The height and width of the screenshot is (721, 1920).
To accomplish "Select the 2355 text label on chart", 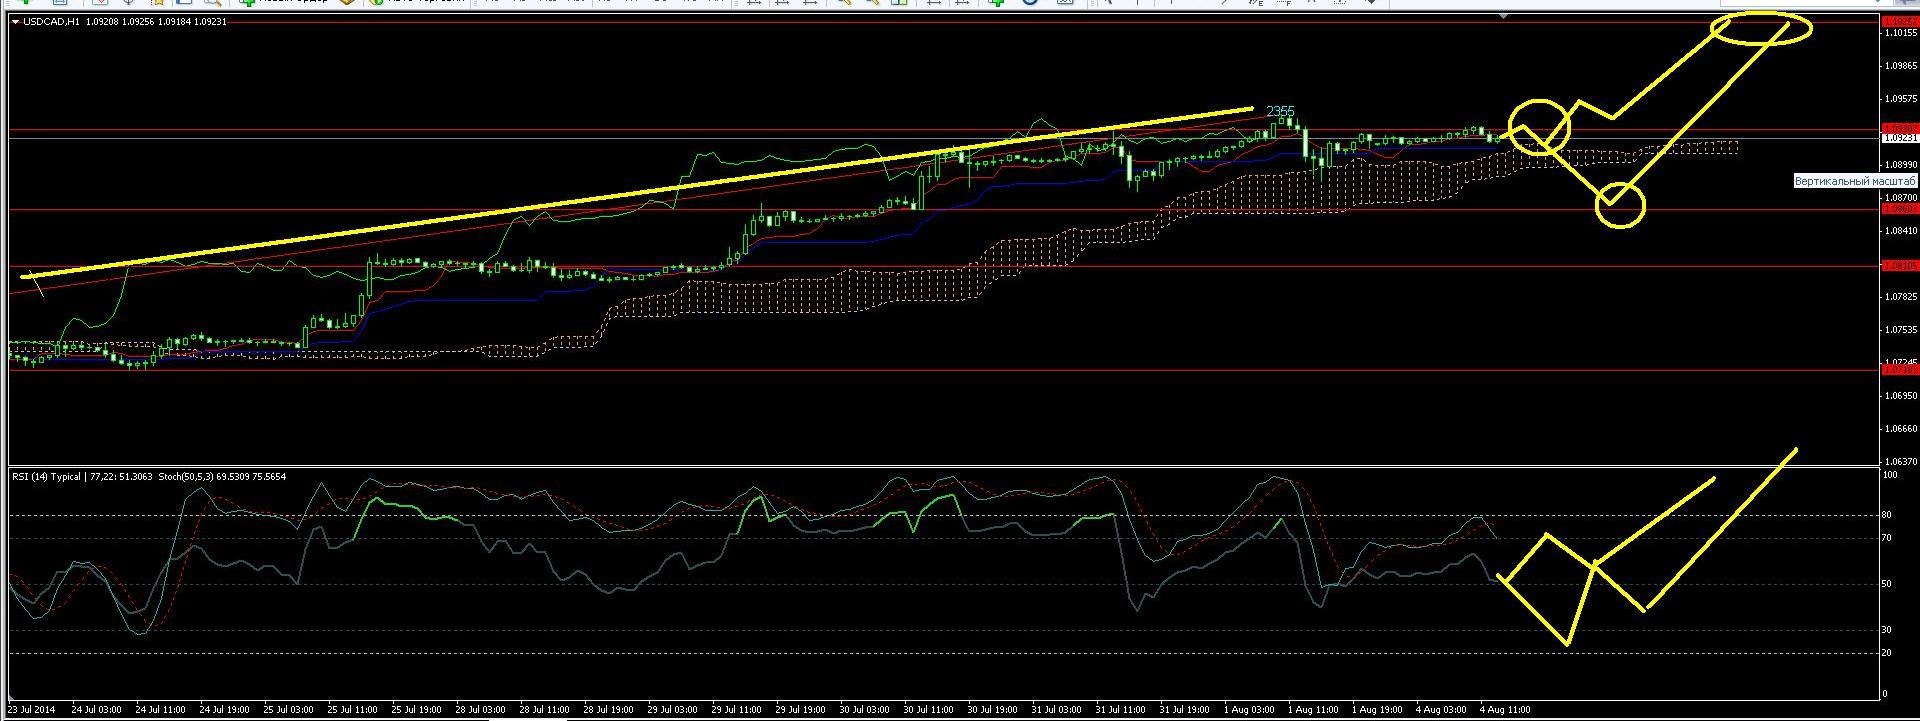I will tap(1280, 111).
